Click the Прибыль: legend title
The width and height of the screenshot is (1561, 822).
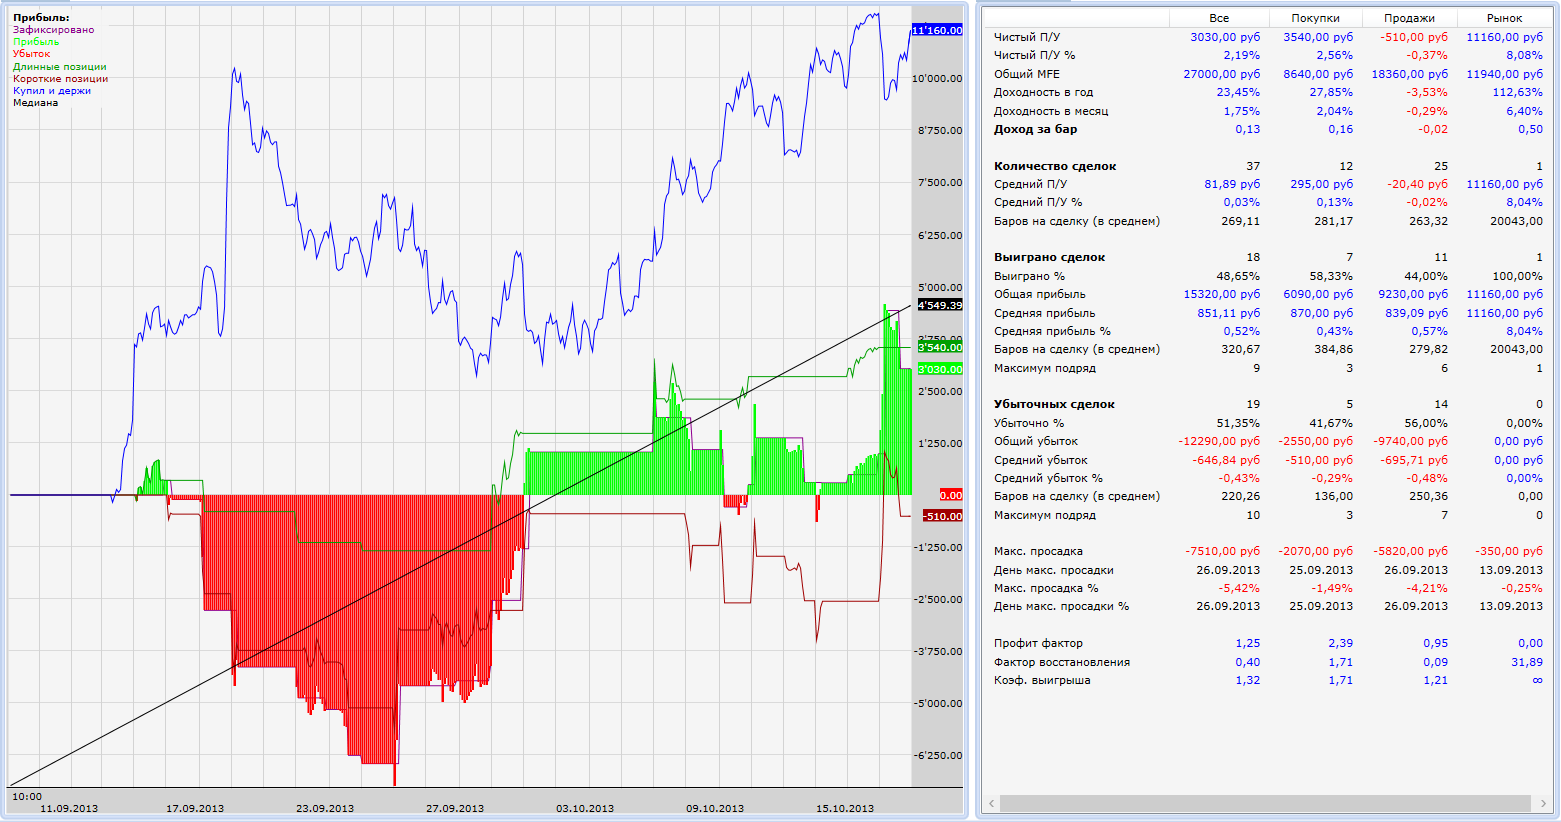[x=41, y=18]
